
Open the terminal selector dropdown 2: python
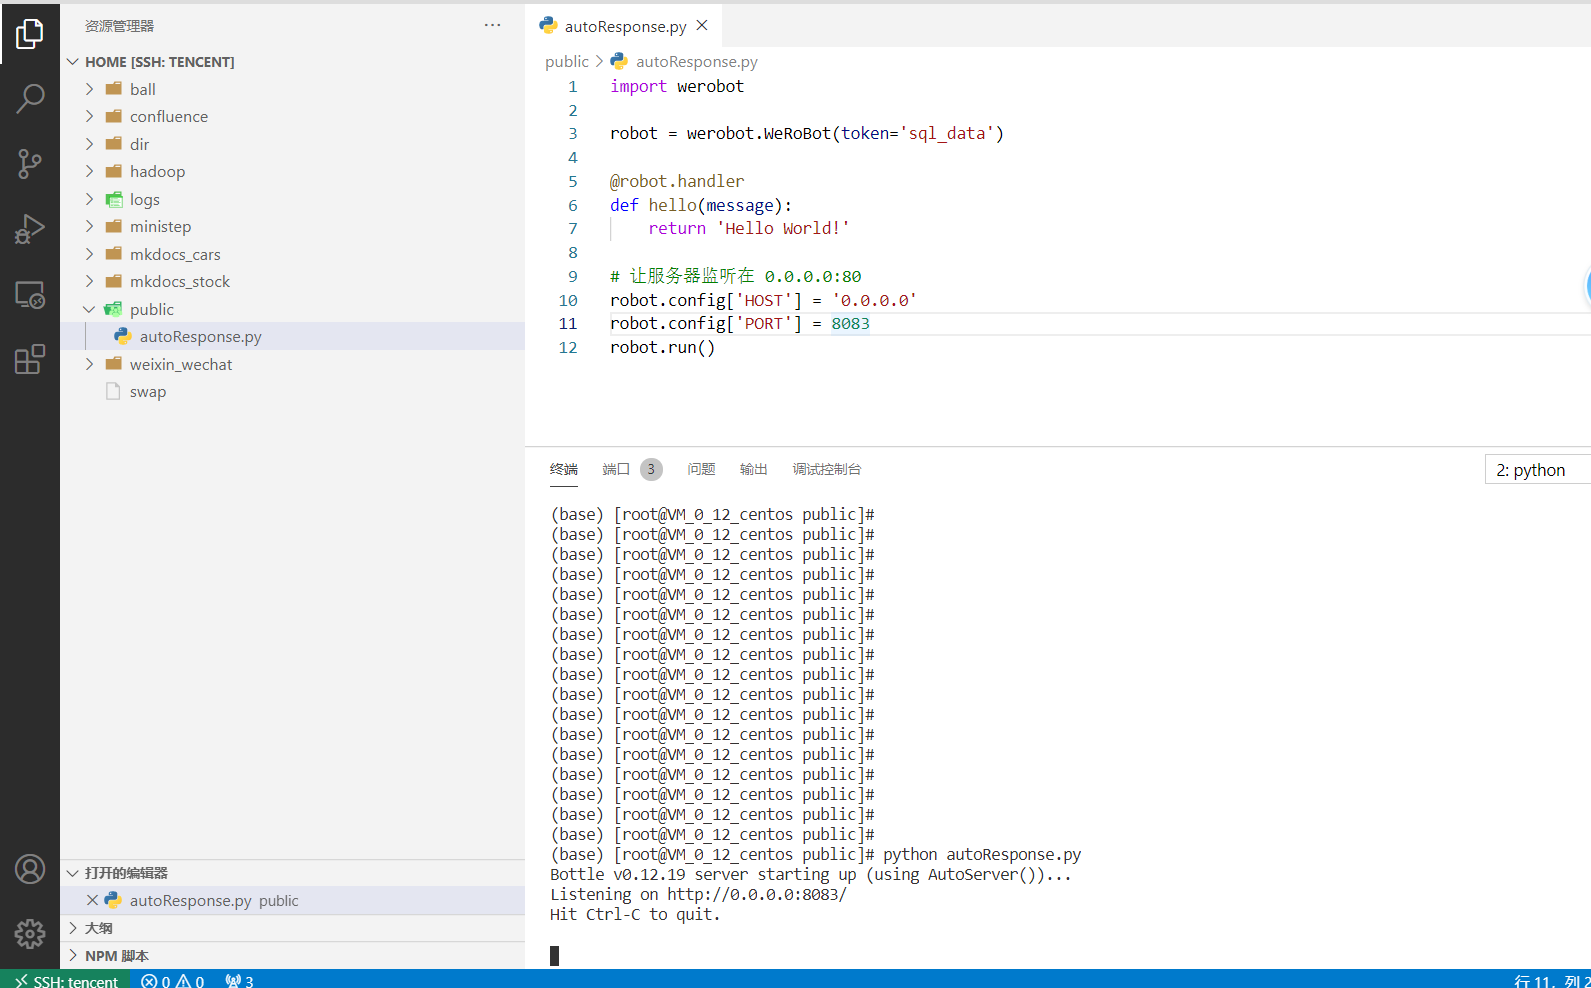tap(1537, 470)
